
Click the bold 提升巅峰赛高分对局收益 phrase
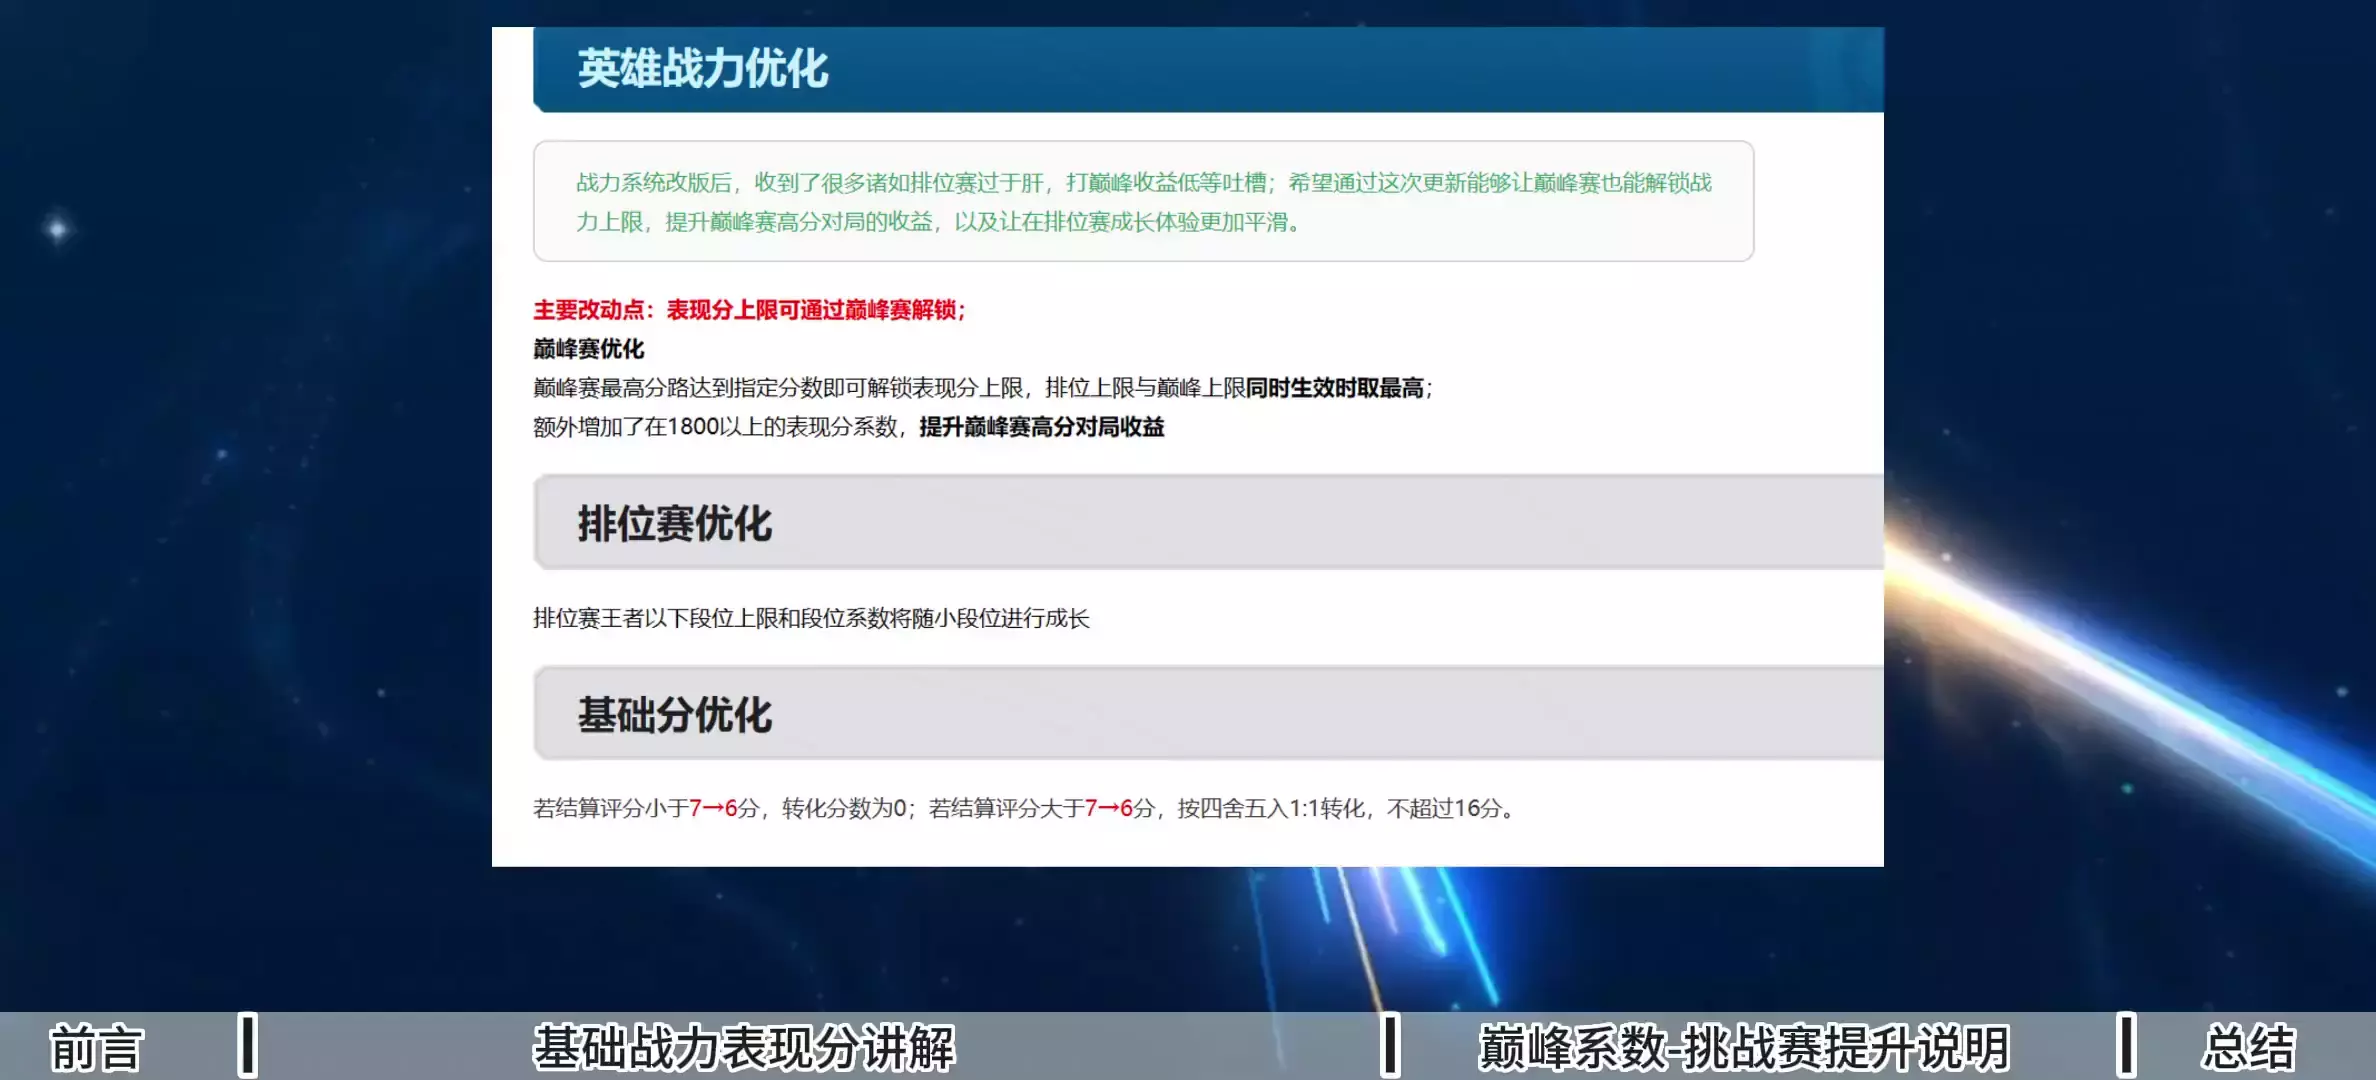1041,427
